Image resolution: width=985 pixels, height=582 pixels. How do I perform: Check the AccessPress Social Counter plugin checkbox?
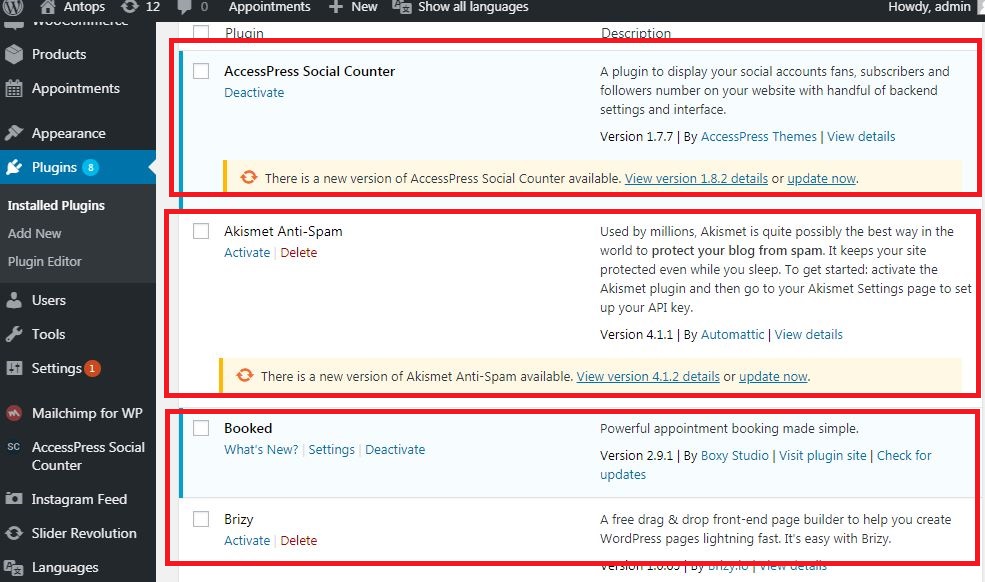[x=201, y=71]
